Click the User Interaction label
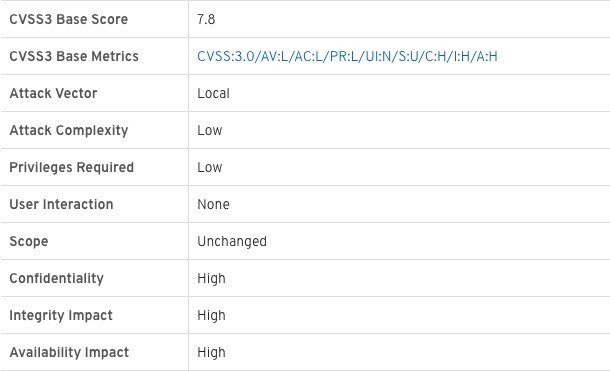610x371 pixels. click(x=61, y=204)
